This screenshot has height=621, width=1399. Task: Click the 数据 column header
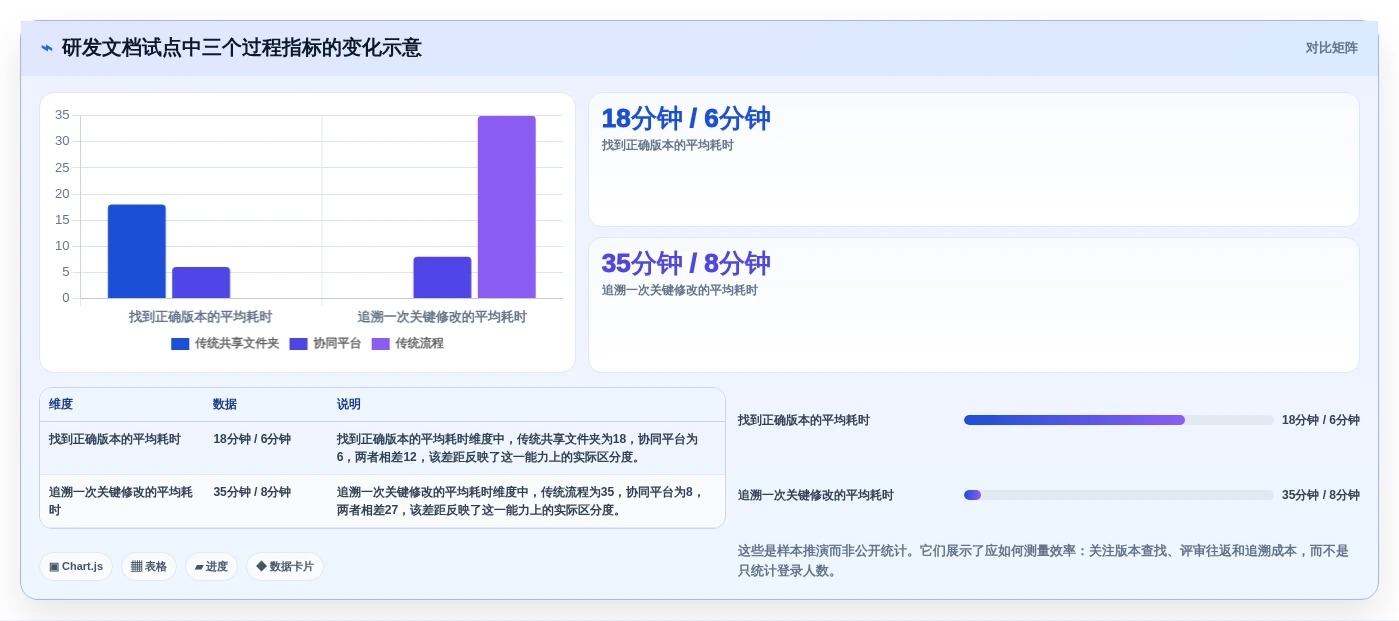pyautogui.click(x=225, y=405)
